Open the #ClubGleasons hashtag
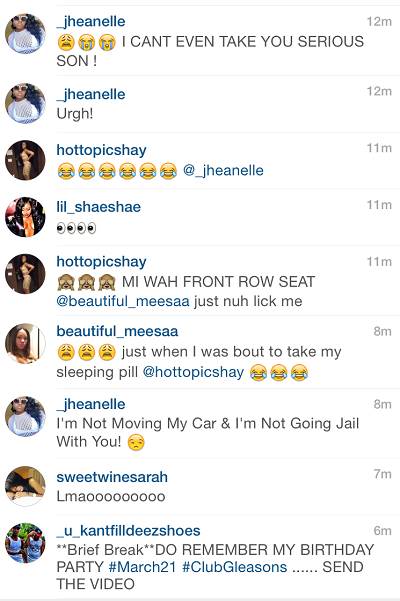Screen dimensions: 400x601 (x=234, y=567)
